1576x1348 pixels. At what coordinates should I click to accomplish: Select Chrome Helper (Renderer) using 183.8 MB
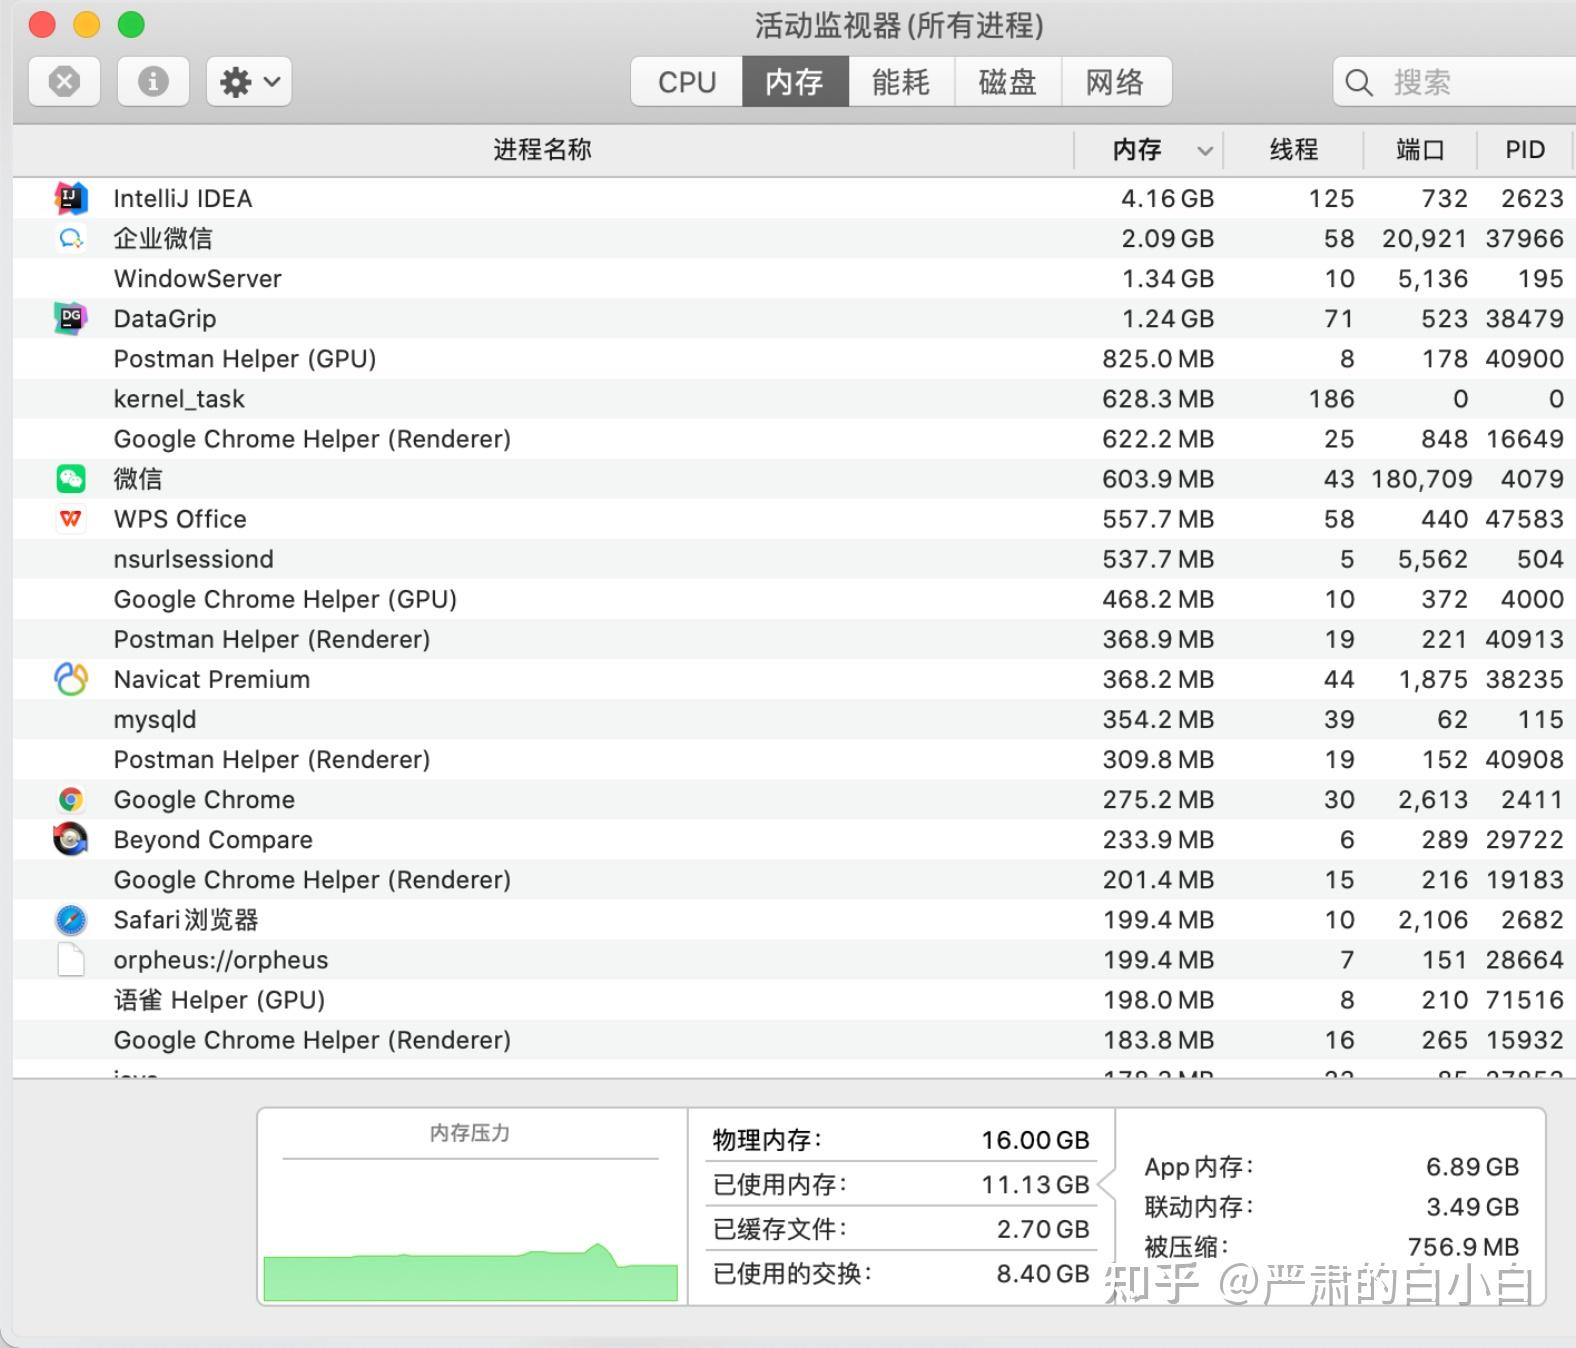pyautogui.click(x=792, y=1039)
